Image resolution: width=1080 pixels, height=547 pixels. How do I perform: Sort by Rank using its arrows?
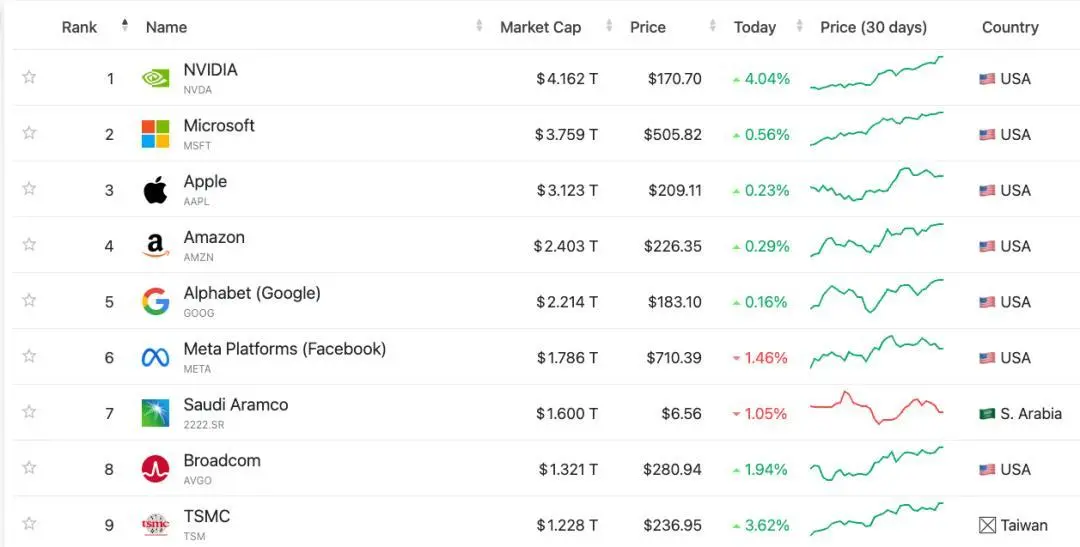[x=125, y=26]
